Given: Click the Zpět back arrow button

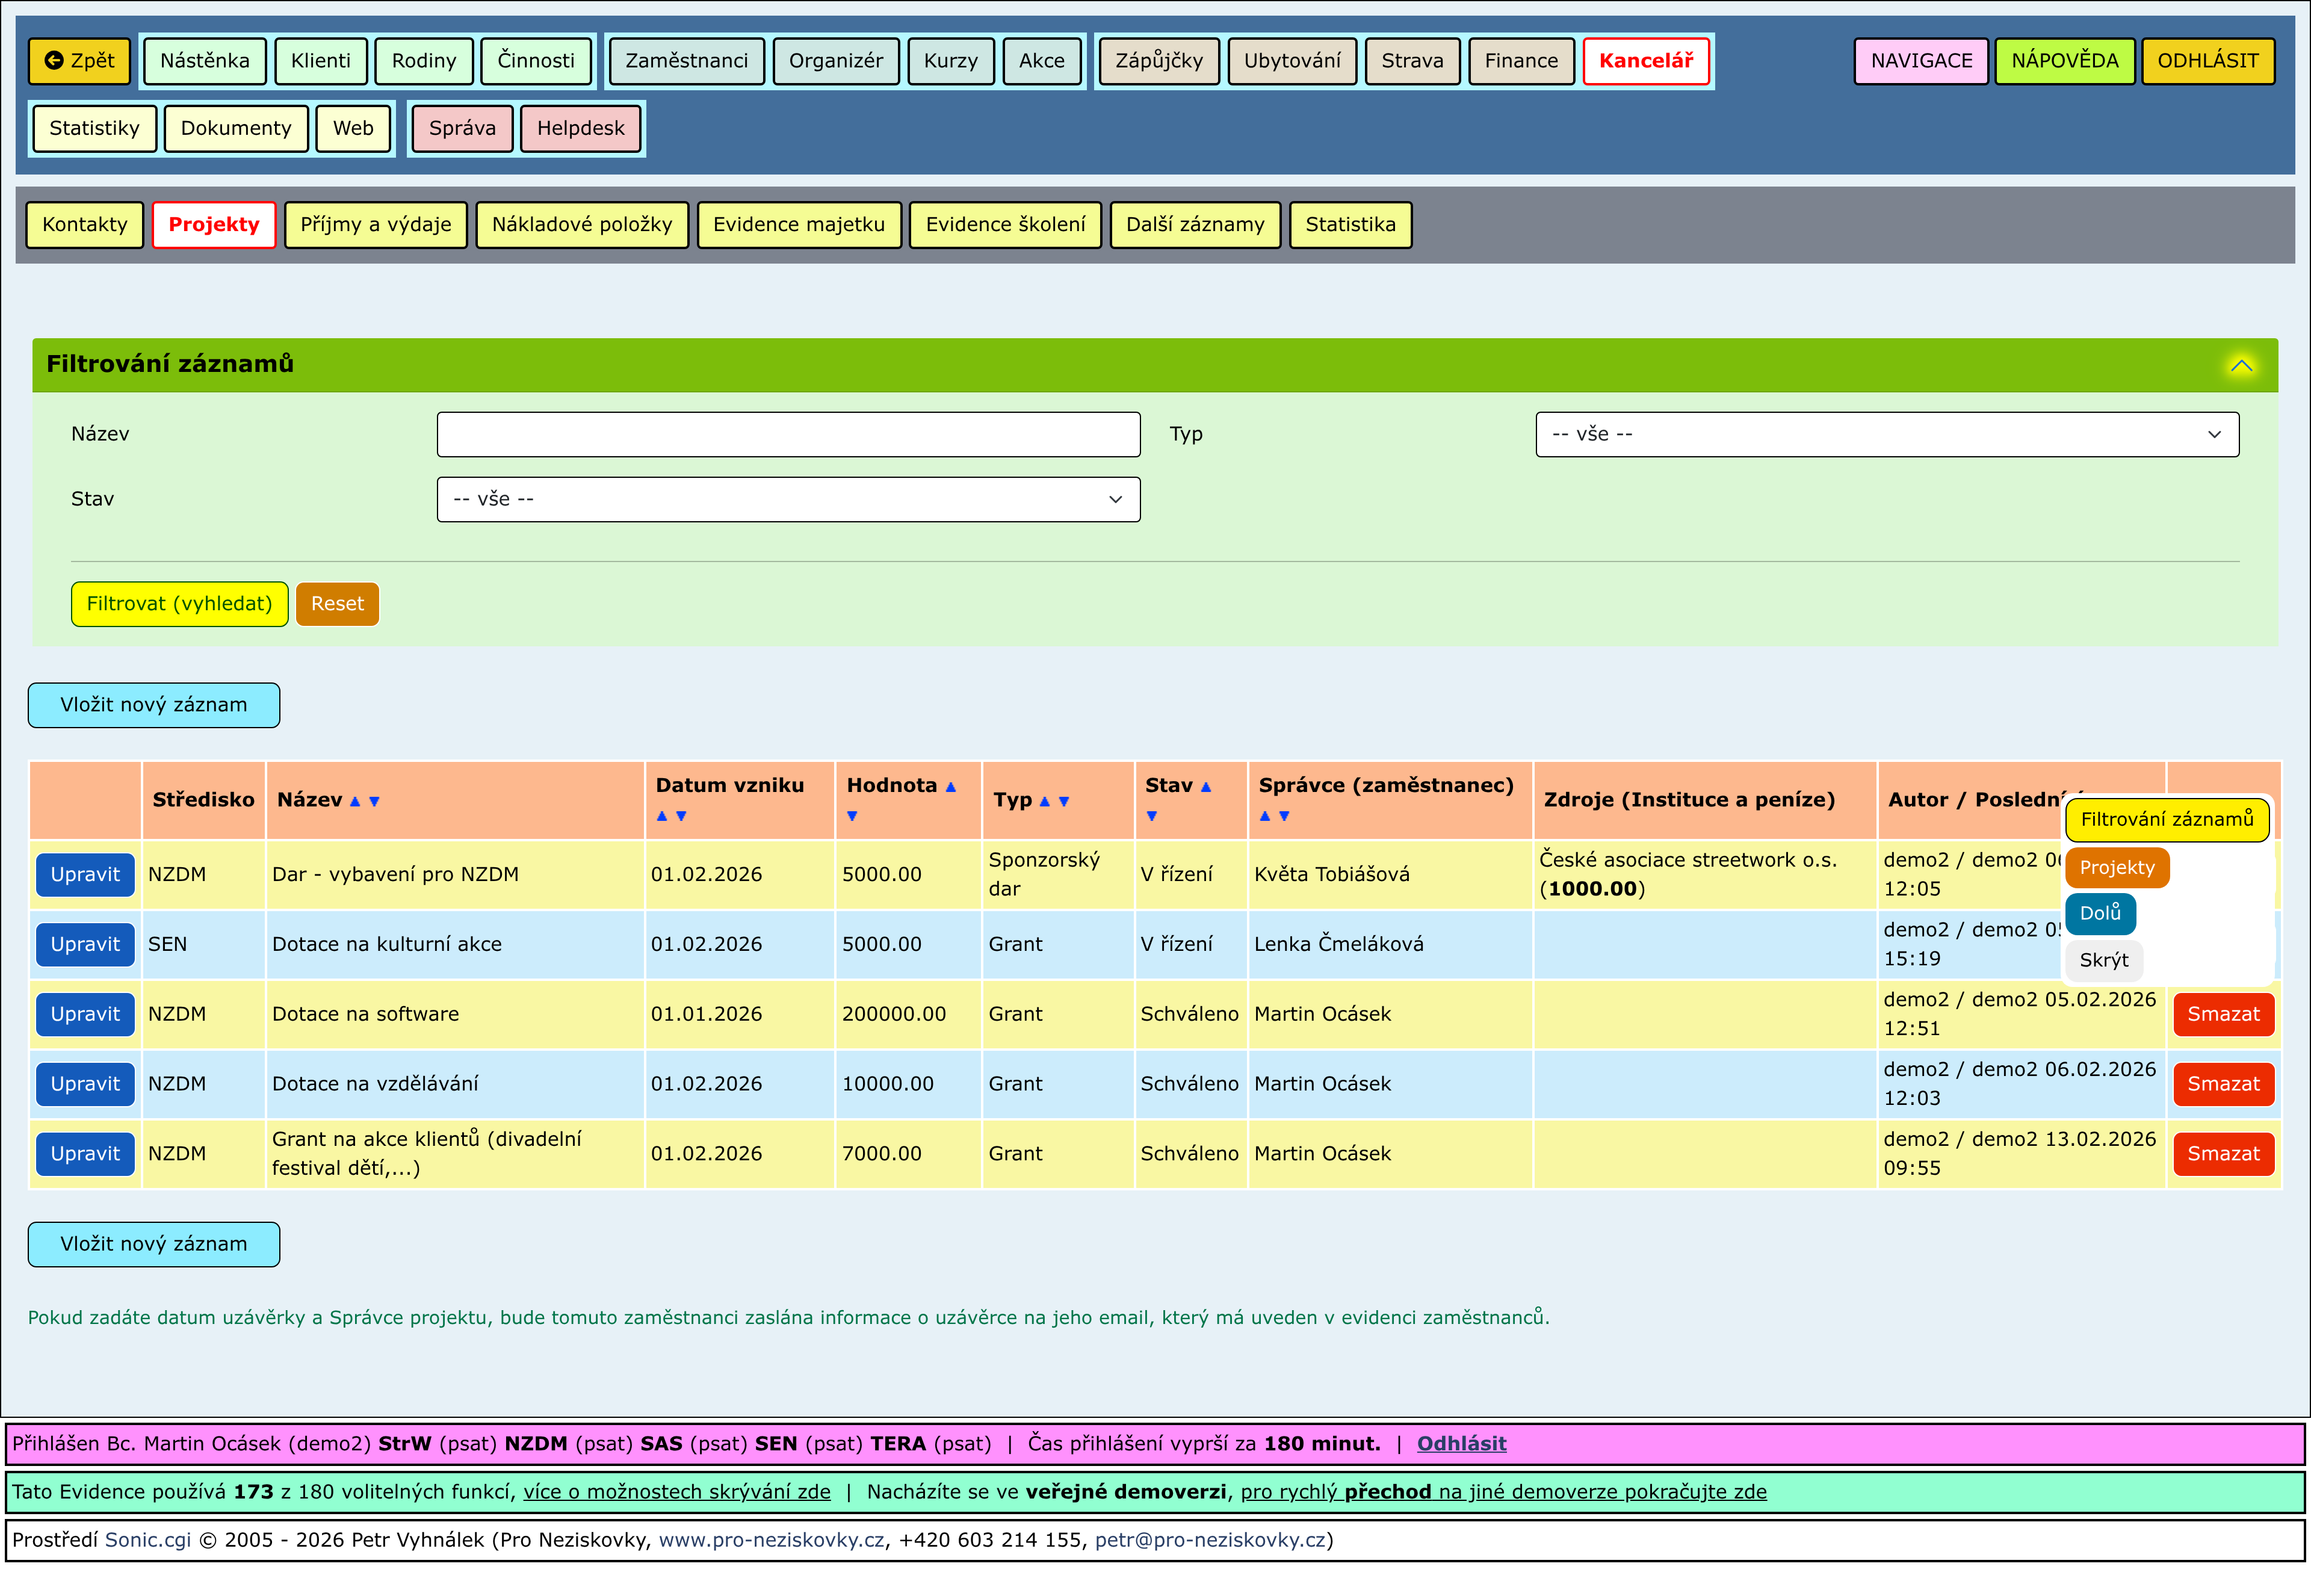Looking at the screenshot, I should (79, 61).
